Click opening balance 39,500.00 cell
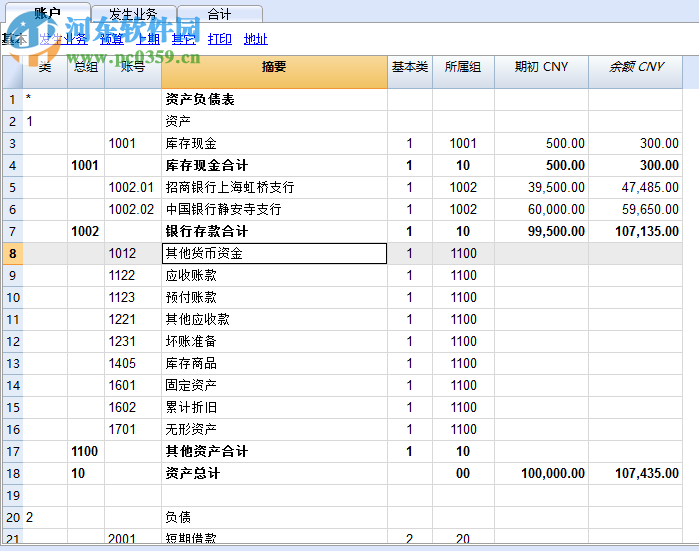699x551 pixels. tap(541, 187)
